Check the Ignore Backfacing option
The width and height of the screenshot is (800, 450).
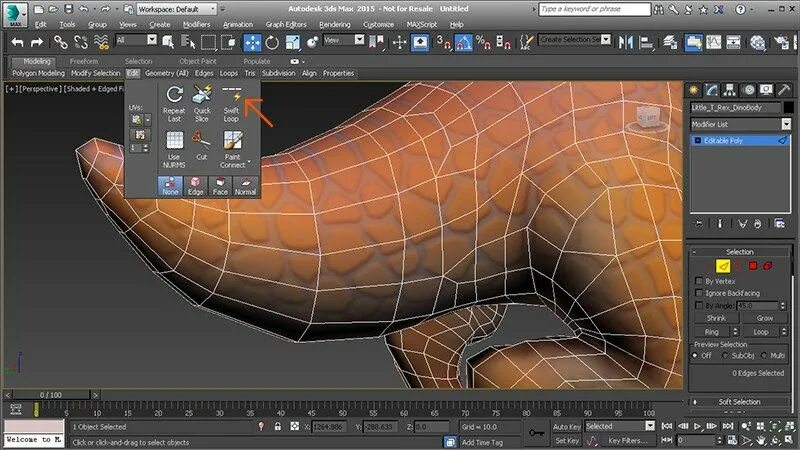699,293
